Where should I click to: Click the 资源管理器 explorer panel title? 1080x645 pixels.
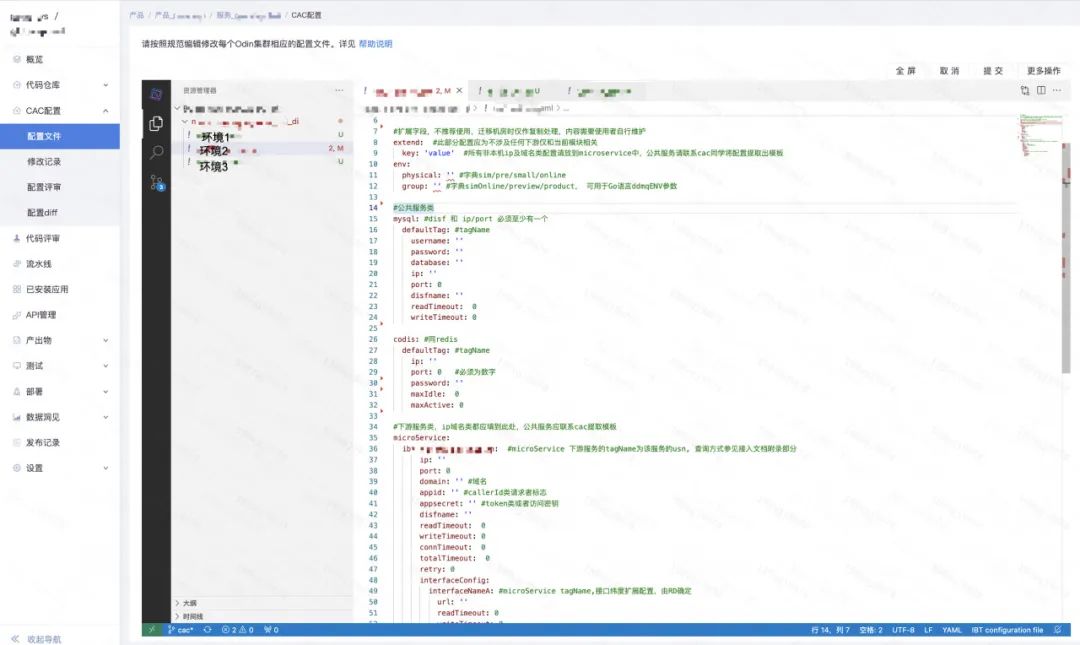pyautogui.click(x=200, y=90)
